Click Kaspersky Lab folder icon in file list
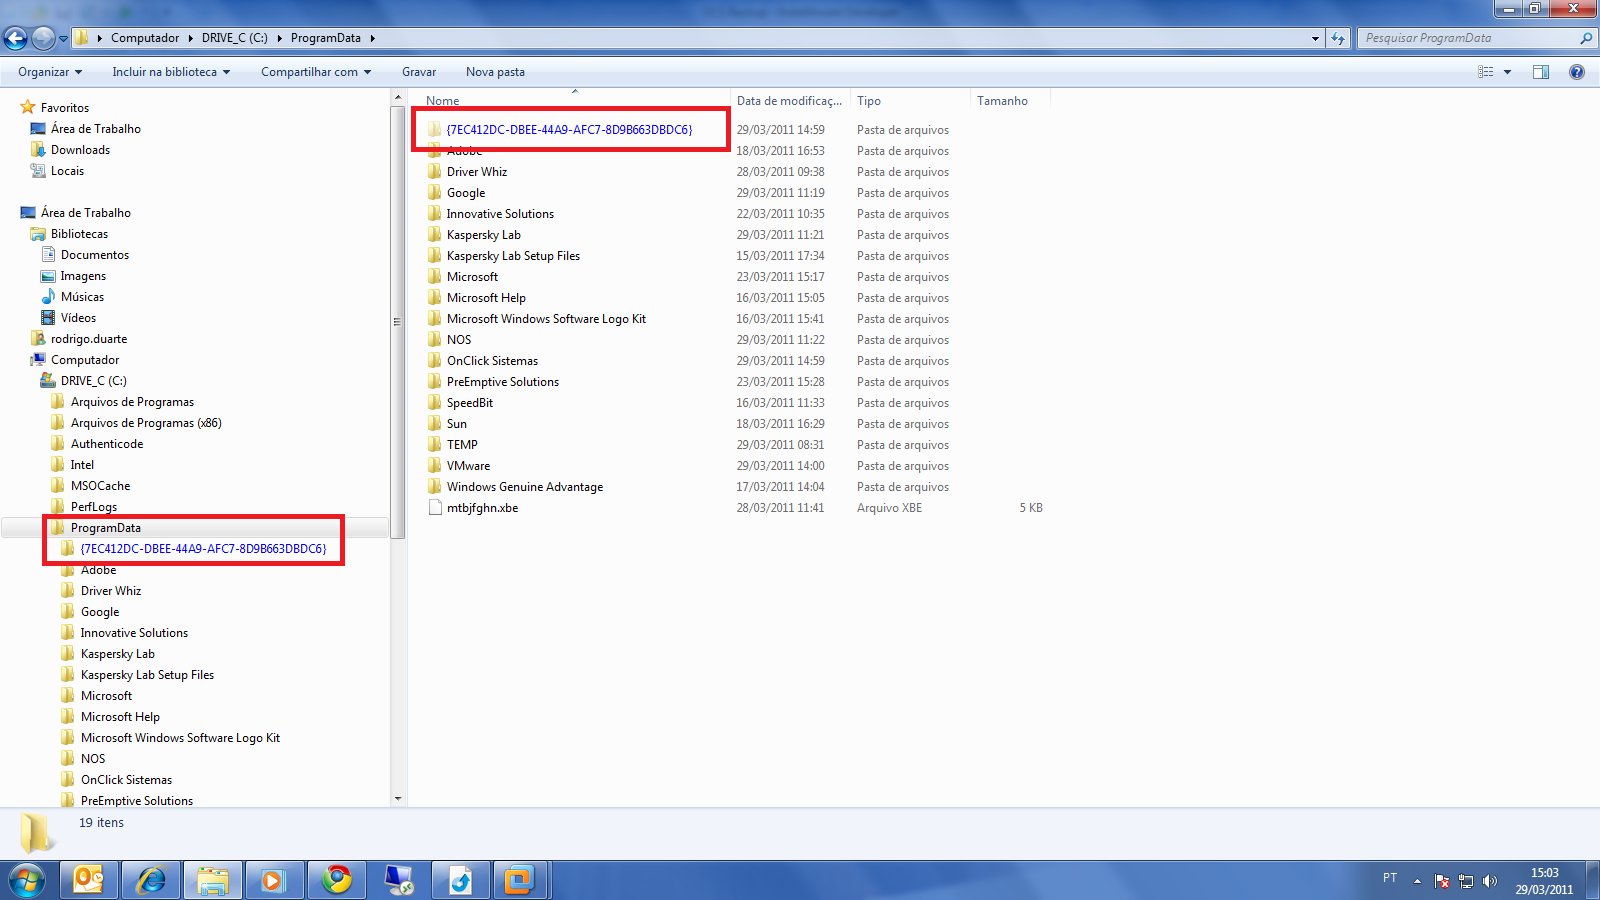Viewport: 1600px width, 900px height. (434, 234)
